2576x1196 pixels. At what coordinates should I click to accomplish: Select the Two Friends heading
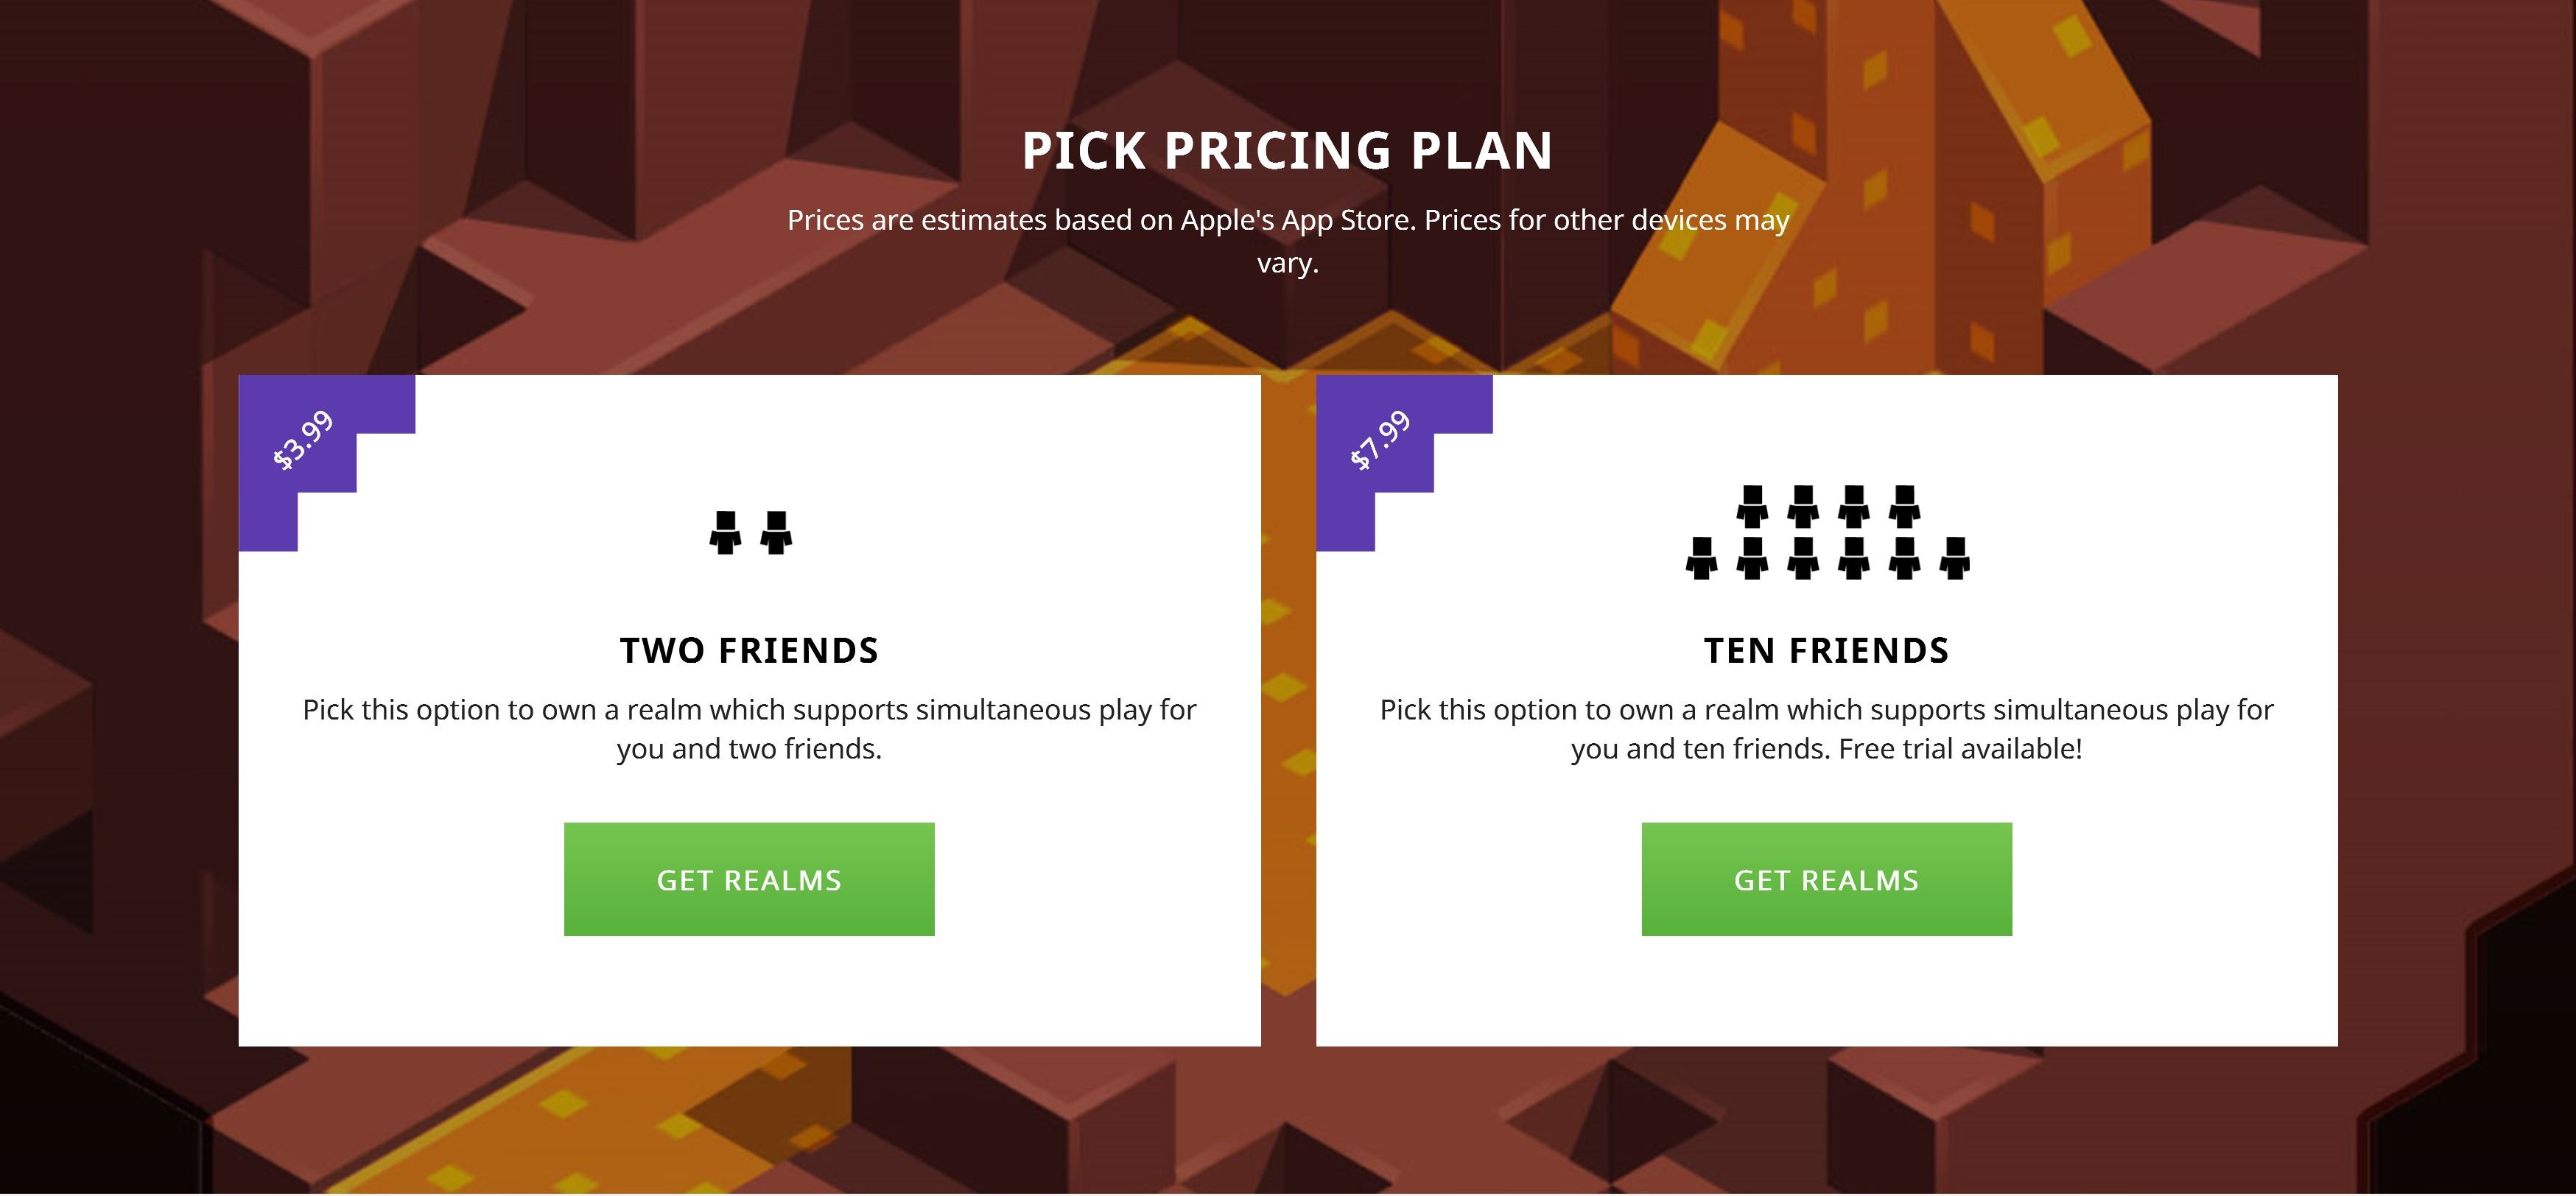tap(749, 650)
